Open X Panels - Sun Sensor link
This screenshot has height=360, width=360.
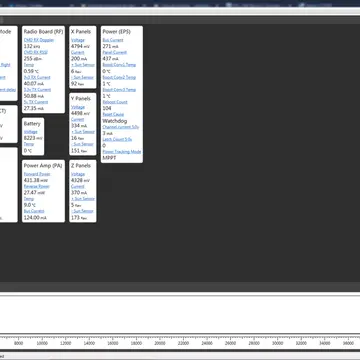pos(82,77)
